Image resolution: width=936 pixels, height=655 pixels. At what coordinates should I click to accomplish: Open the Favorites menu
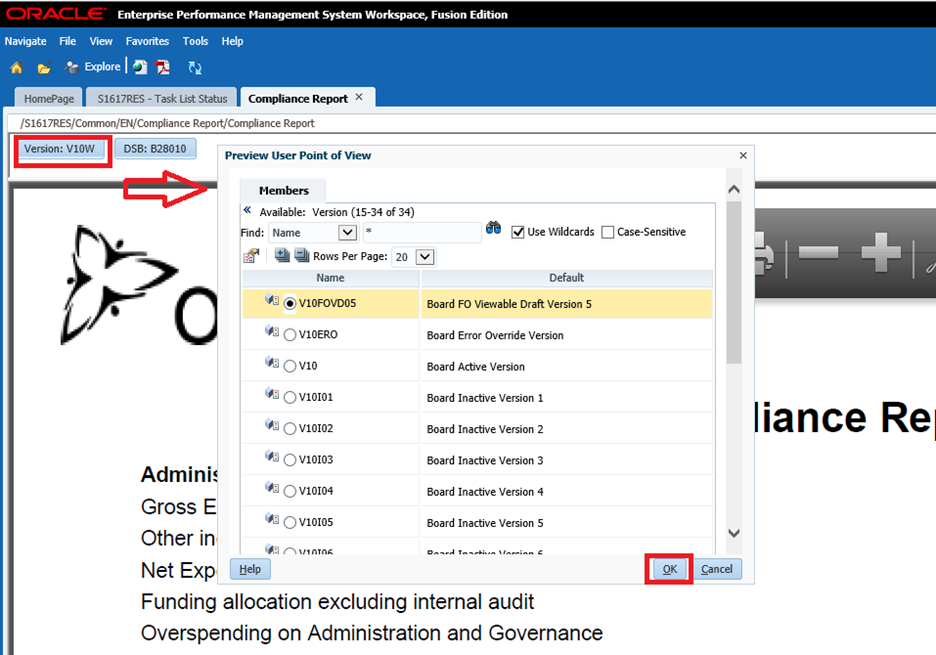[x=147, y=41]
